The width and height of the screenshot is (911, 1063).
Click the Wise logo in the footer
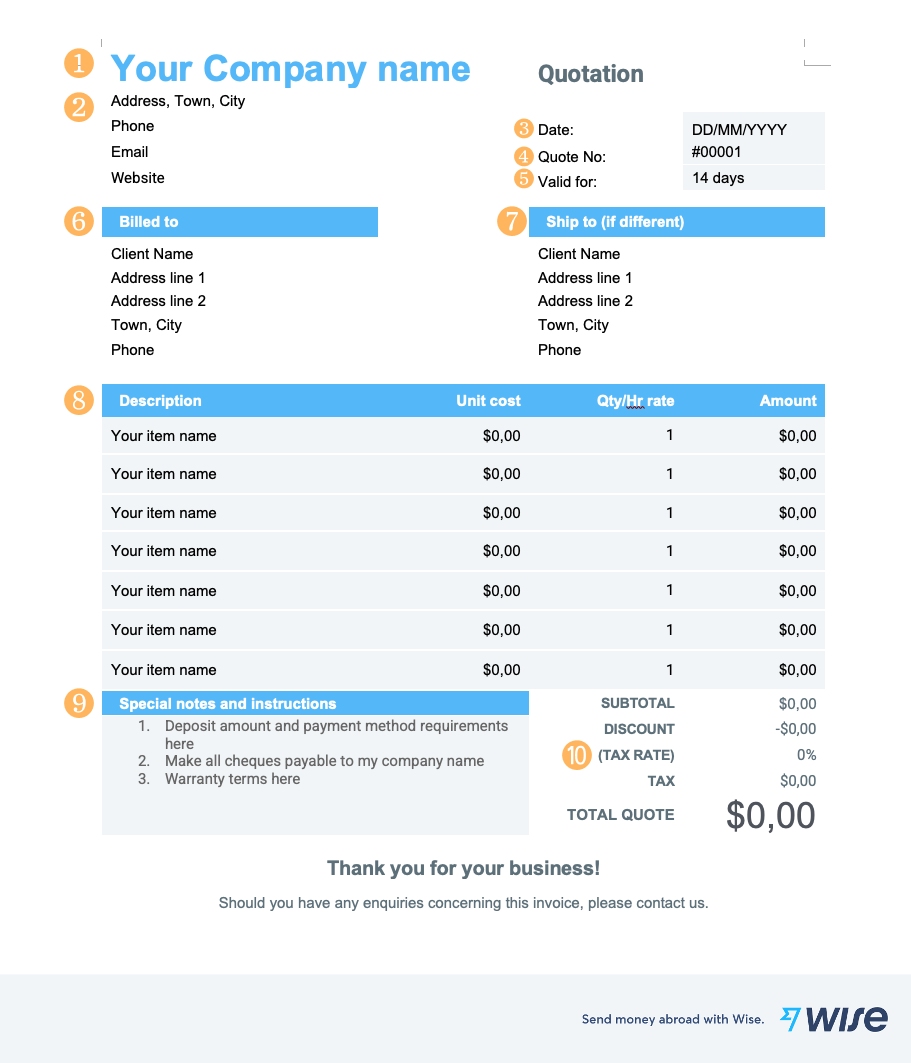pos(834,1018)
